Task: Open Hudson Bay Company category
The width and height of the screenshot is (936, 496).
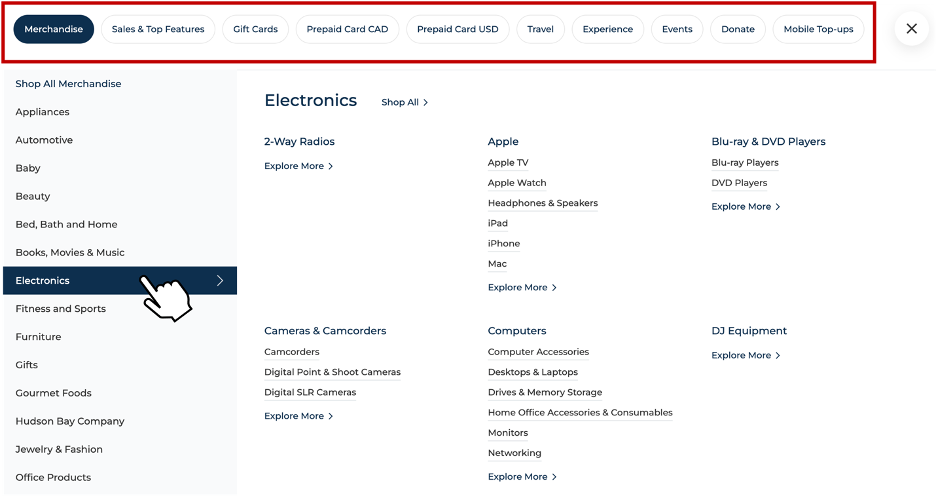Action: tap(70, 421)
